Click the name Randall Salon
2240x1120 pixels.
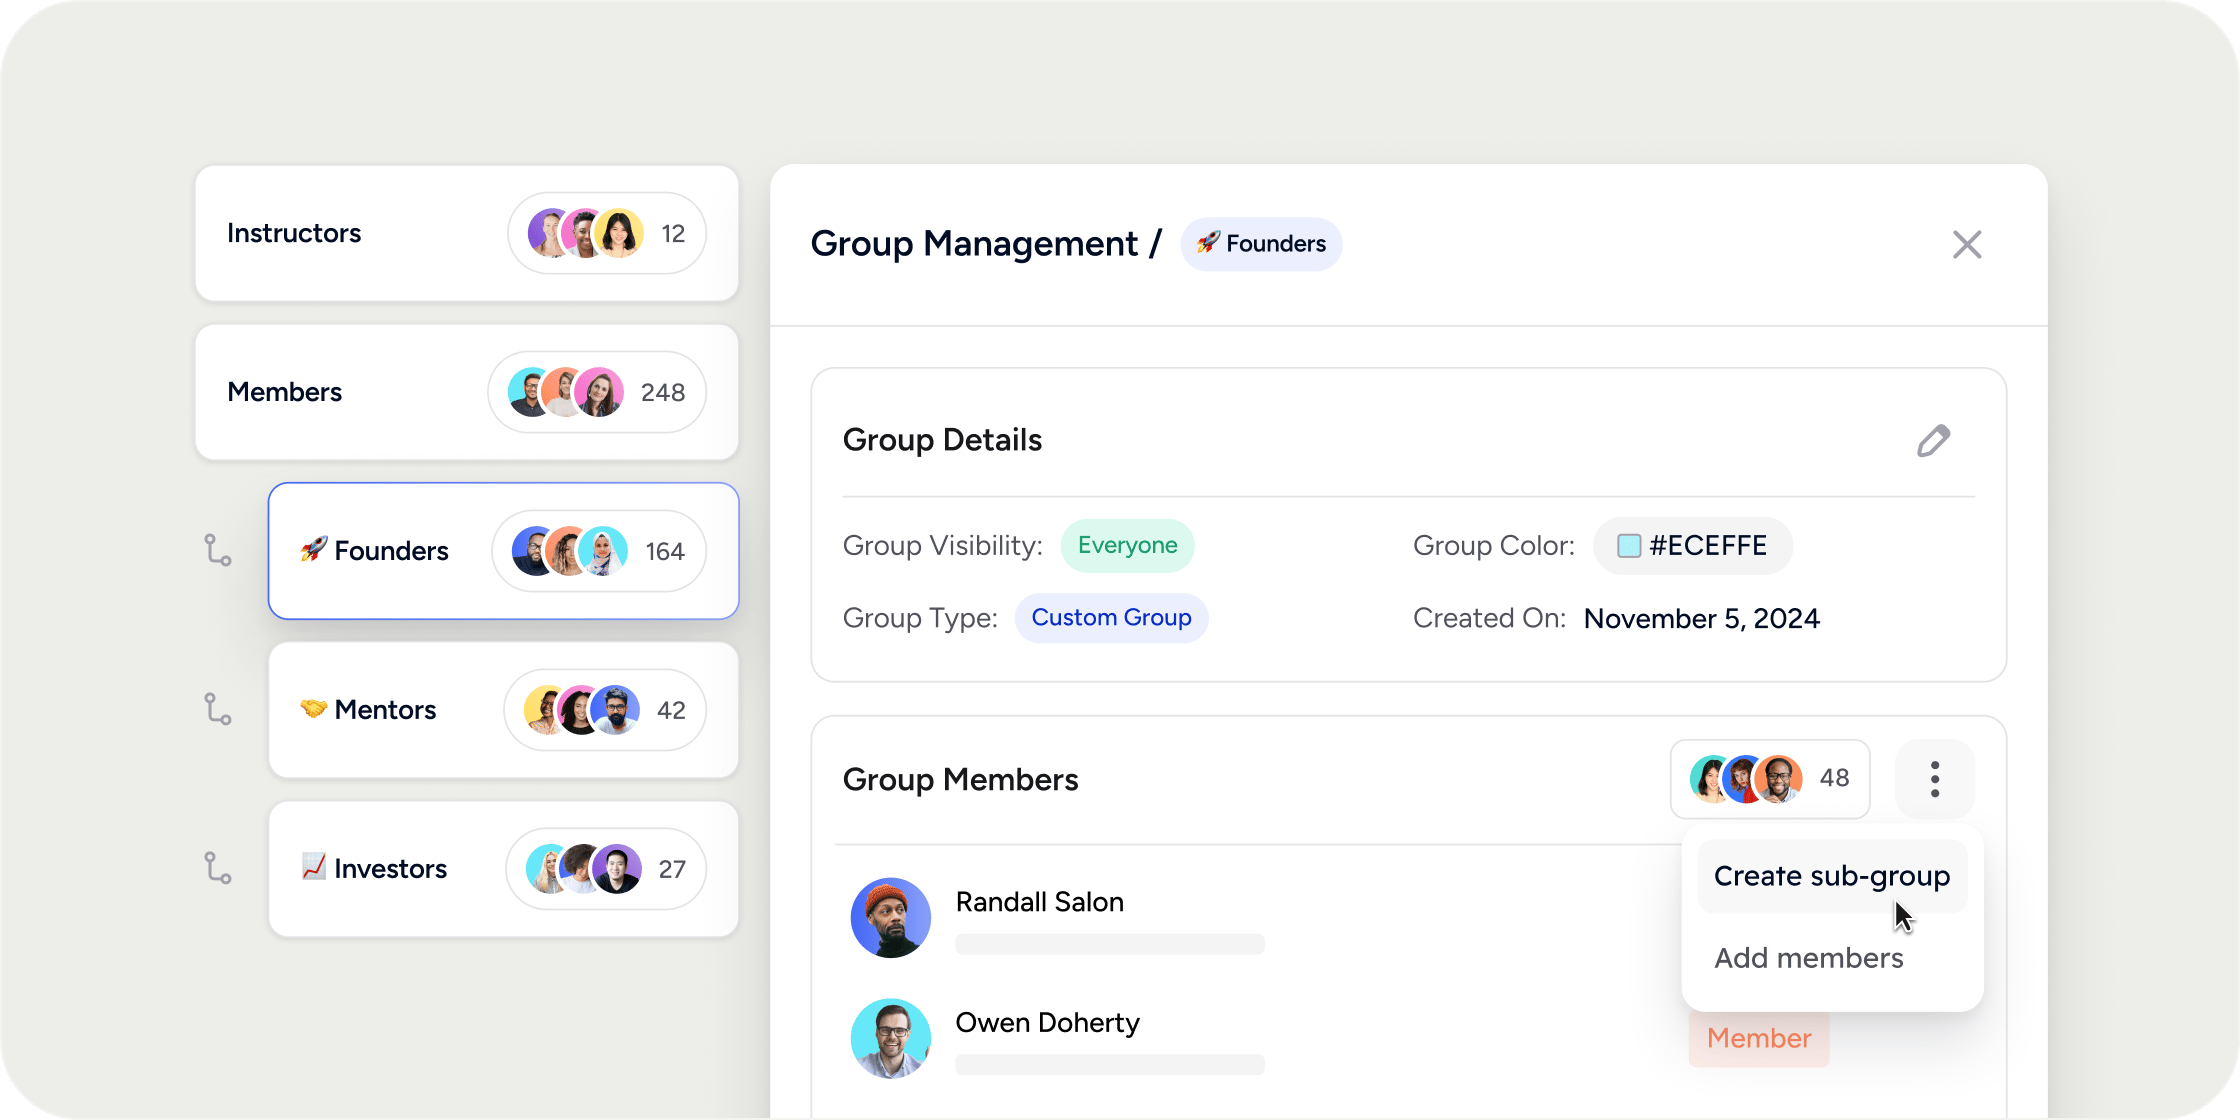tap(1039, 902)
